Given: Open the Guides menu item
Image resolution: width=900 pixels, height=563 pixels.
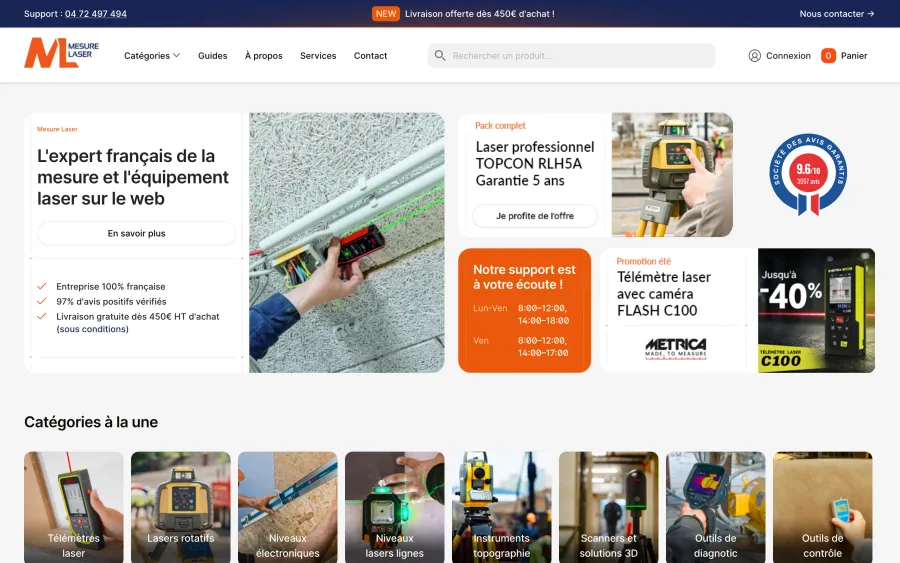Looking at the screenshot, I should click(212, 56).
